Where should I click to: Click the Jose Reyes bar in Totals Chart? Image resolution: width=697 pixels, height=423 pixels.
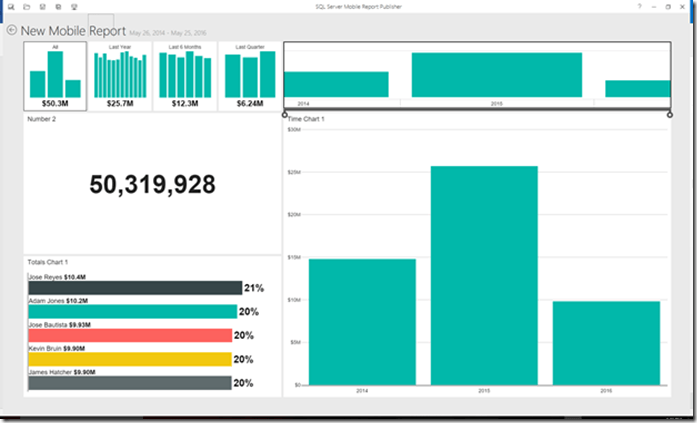(135, 288)
